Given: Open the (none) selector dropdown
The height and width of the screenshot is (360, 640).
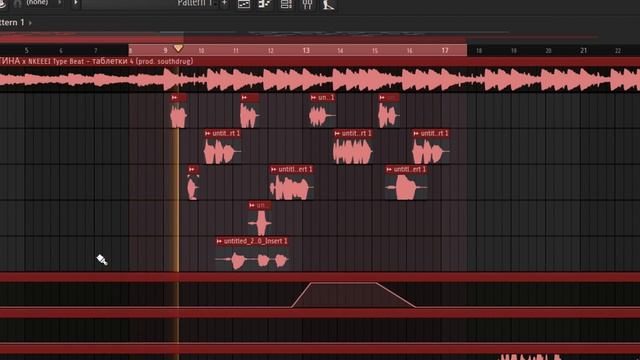Looking at the screenshot, I should (37, 3).
